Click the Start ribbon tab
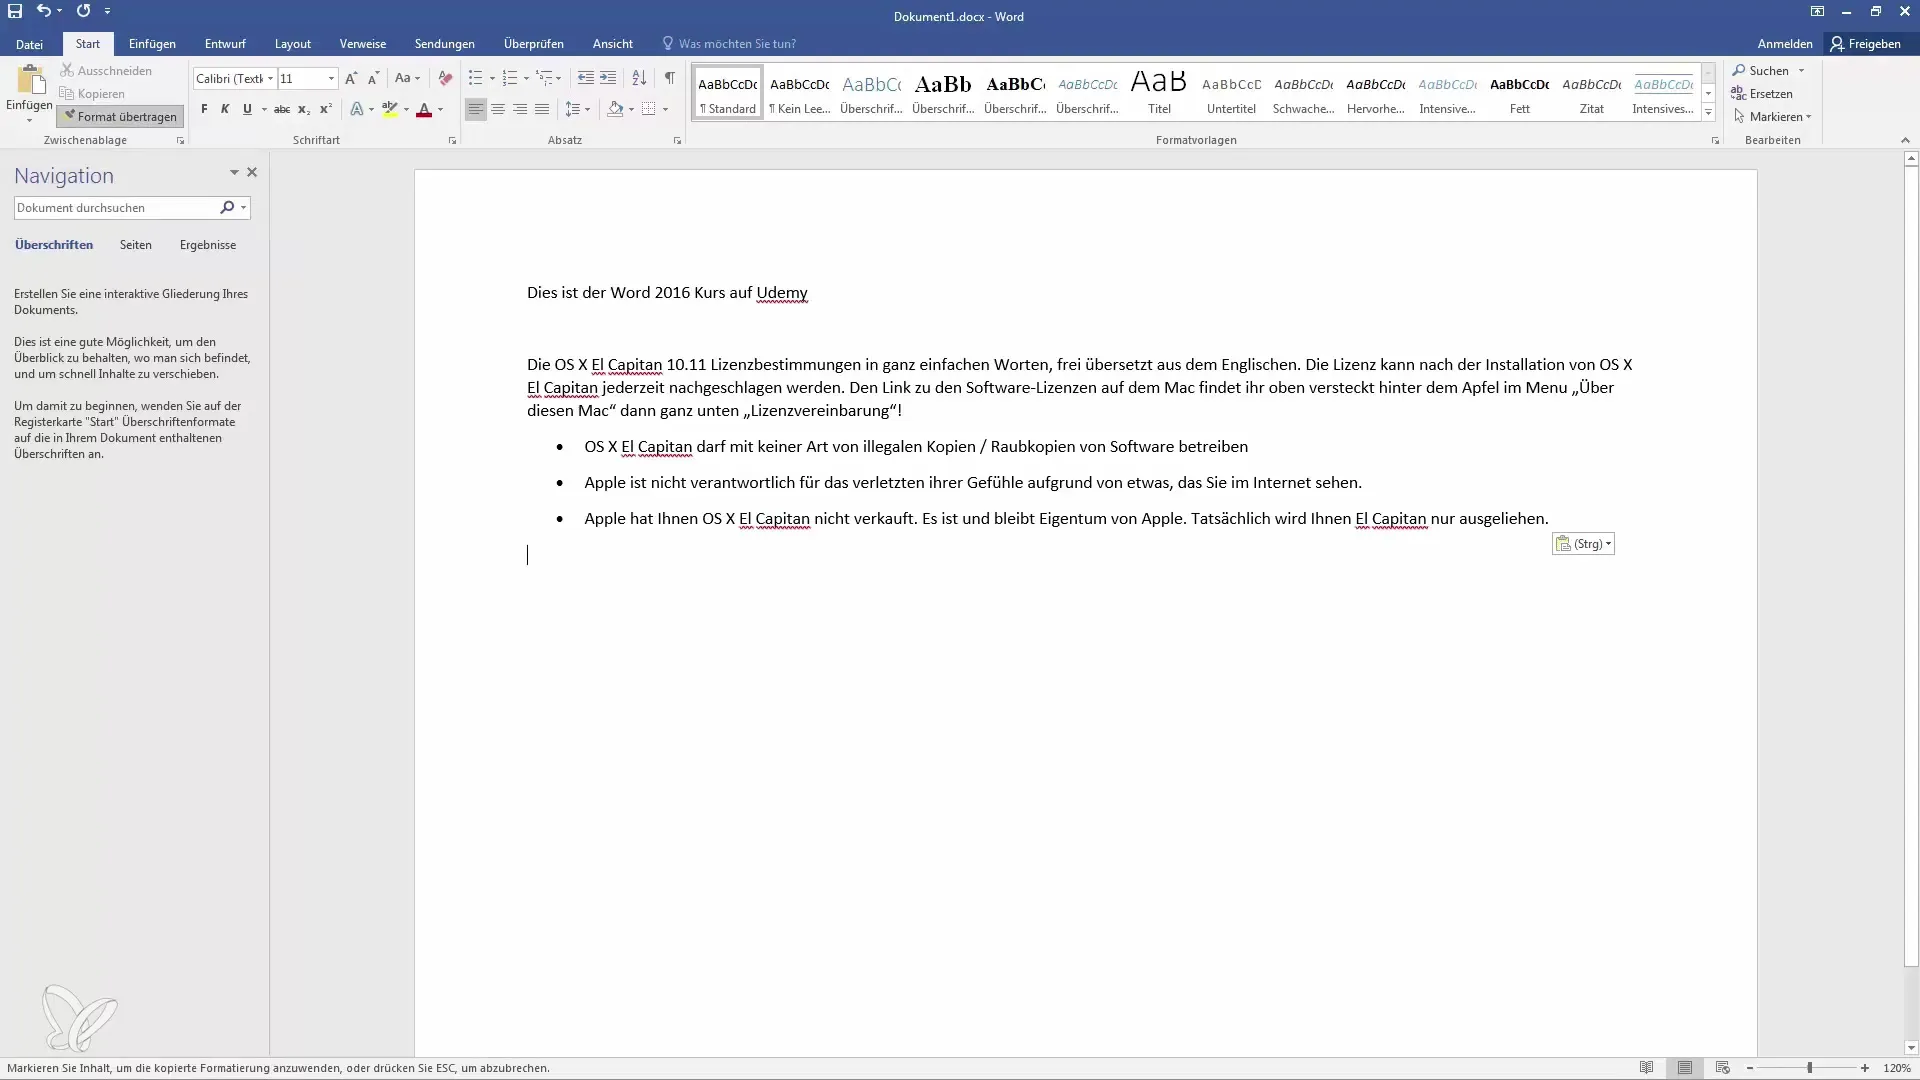The width and height of the screenshot is (1920, 1080). coord(87,44)
